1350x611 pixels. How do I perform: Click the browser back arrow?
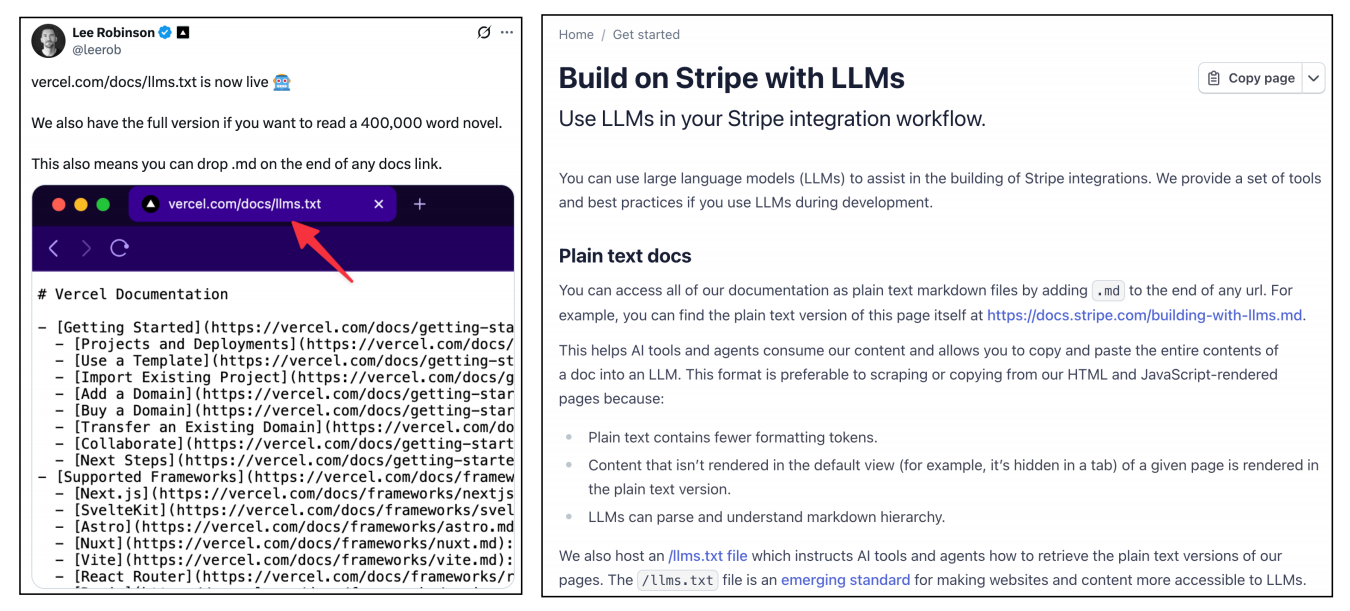point(54,248)
